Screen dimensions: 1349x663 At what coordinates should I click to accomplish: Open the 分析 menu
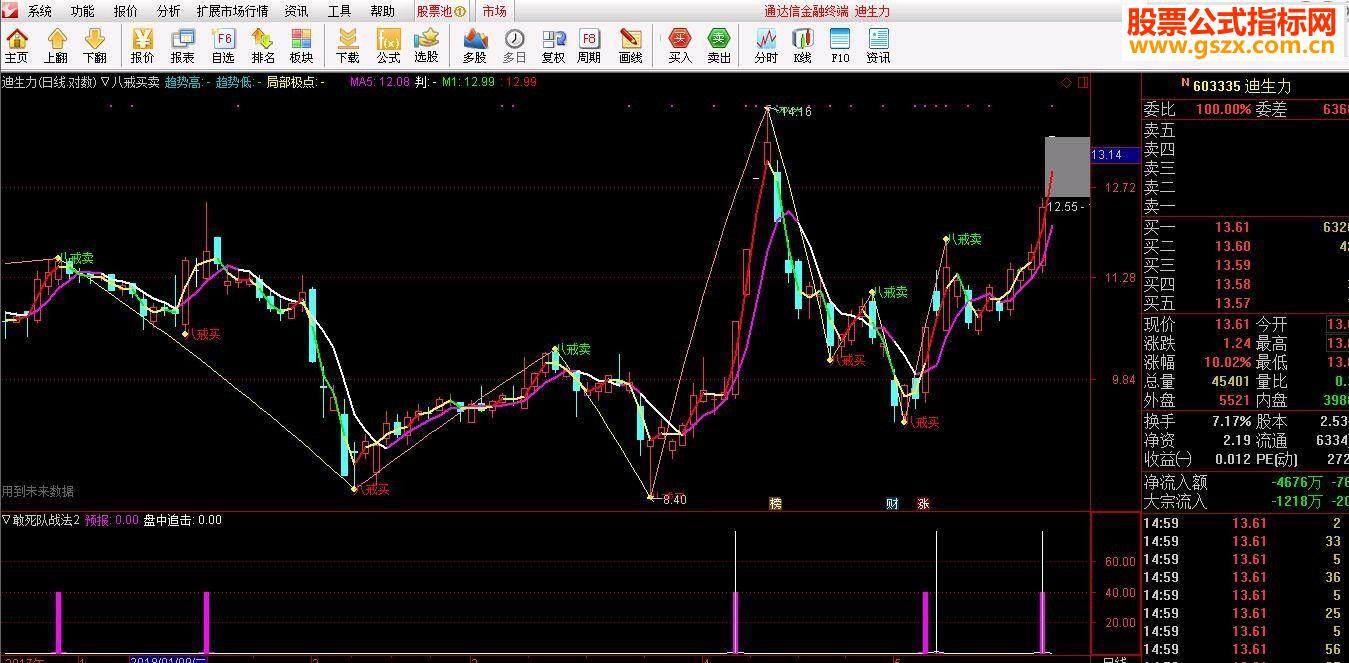[169, 11]
